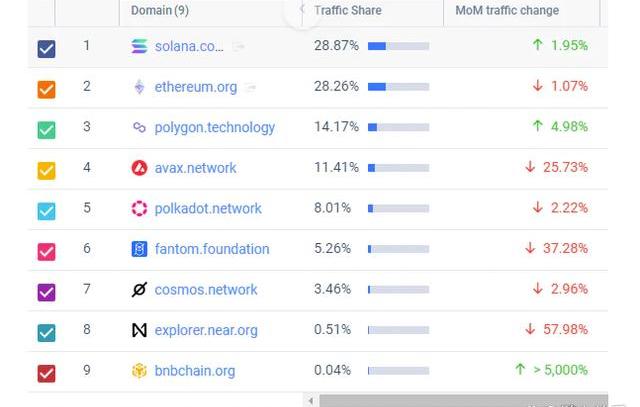This screenshot has height=407, width=640.
Task: Click the BNB Chain yellow icon
Action: point(139,371)
